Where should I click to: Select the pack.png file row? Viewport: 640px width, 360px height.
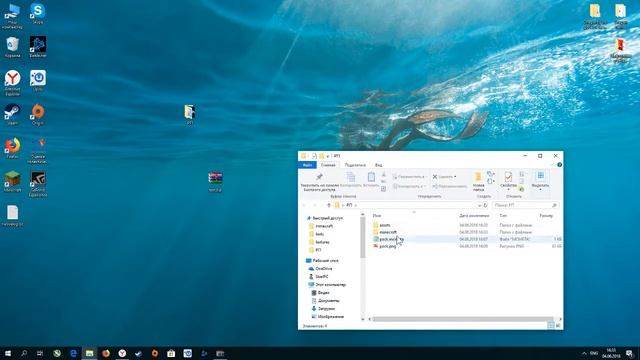[x=466, y=246]
